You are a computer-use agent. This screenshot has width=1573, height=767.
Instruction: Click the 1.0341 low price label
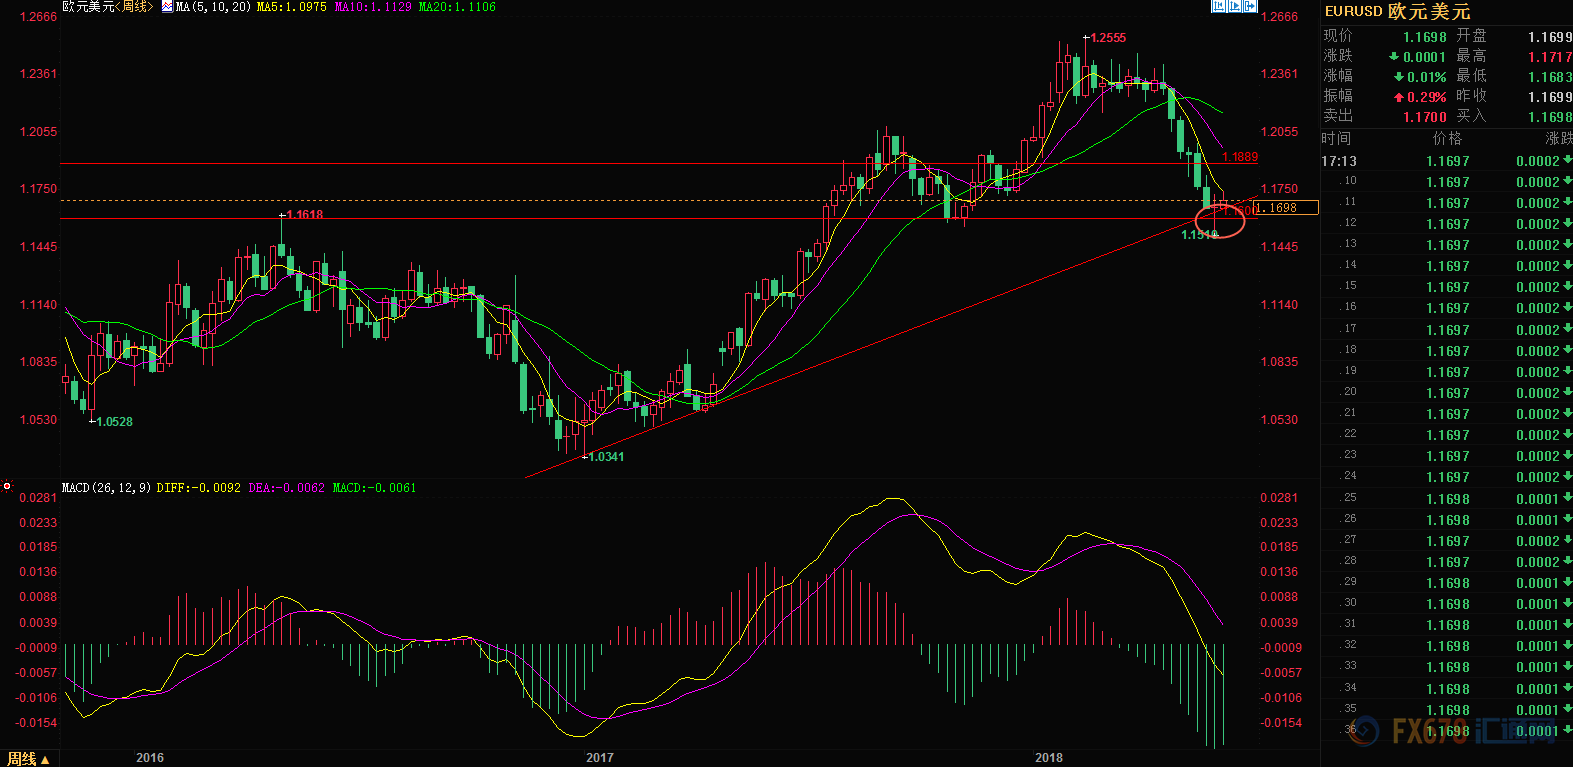tap(606, 457)
